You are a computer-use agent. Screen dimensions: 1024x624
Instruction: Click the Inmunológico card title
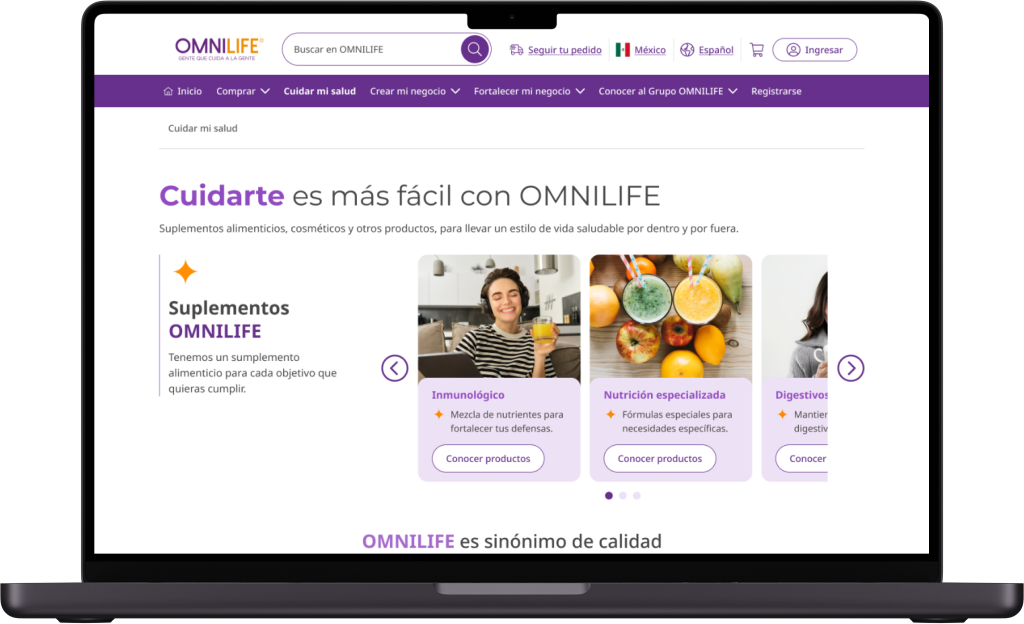[468, 395]
